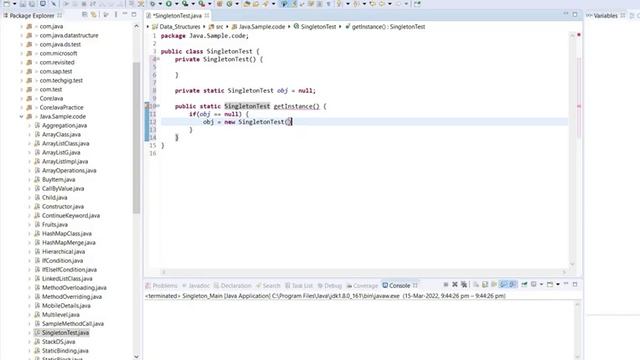Click the editor horizontal scrollbar track
The image size is (640, 360).
(363, 271)
